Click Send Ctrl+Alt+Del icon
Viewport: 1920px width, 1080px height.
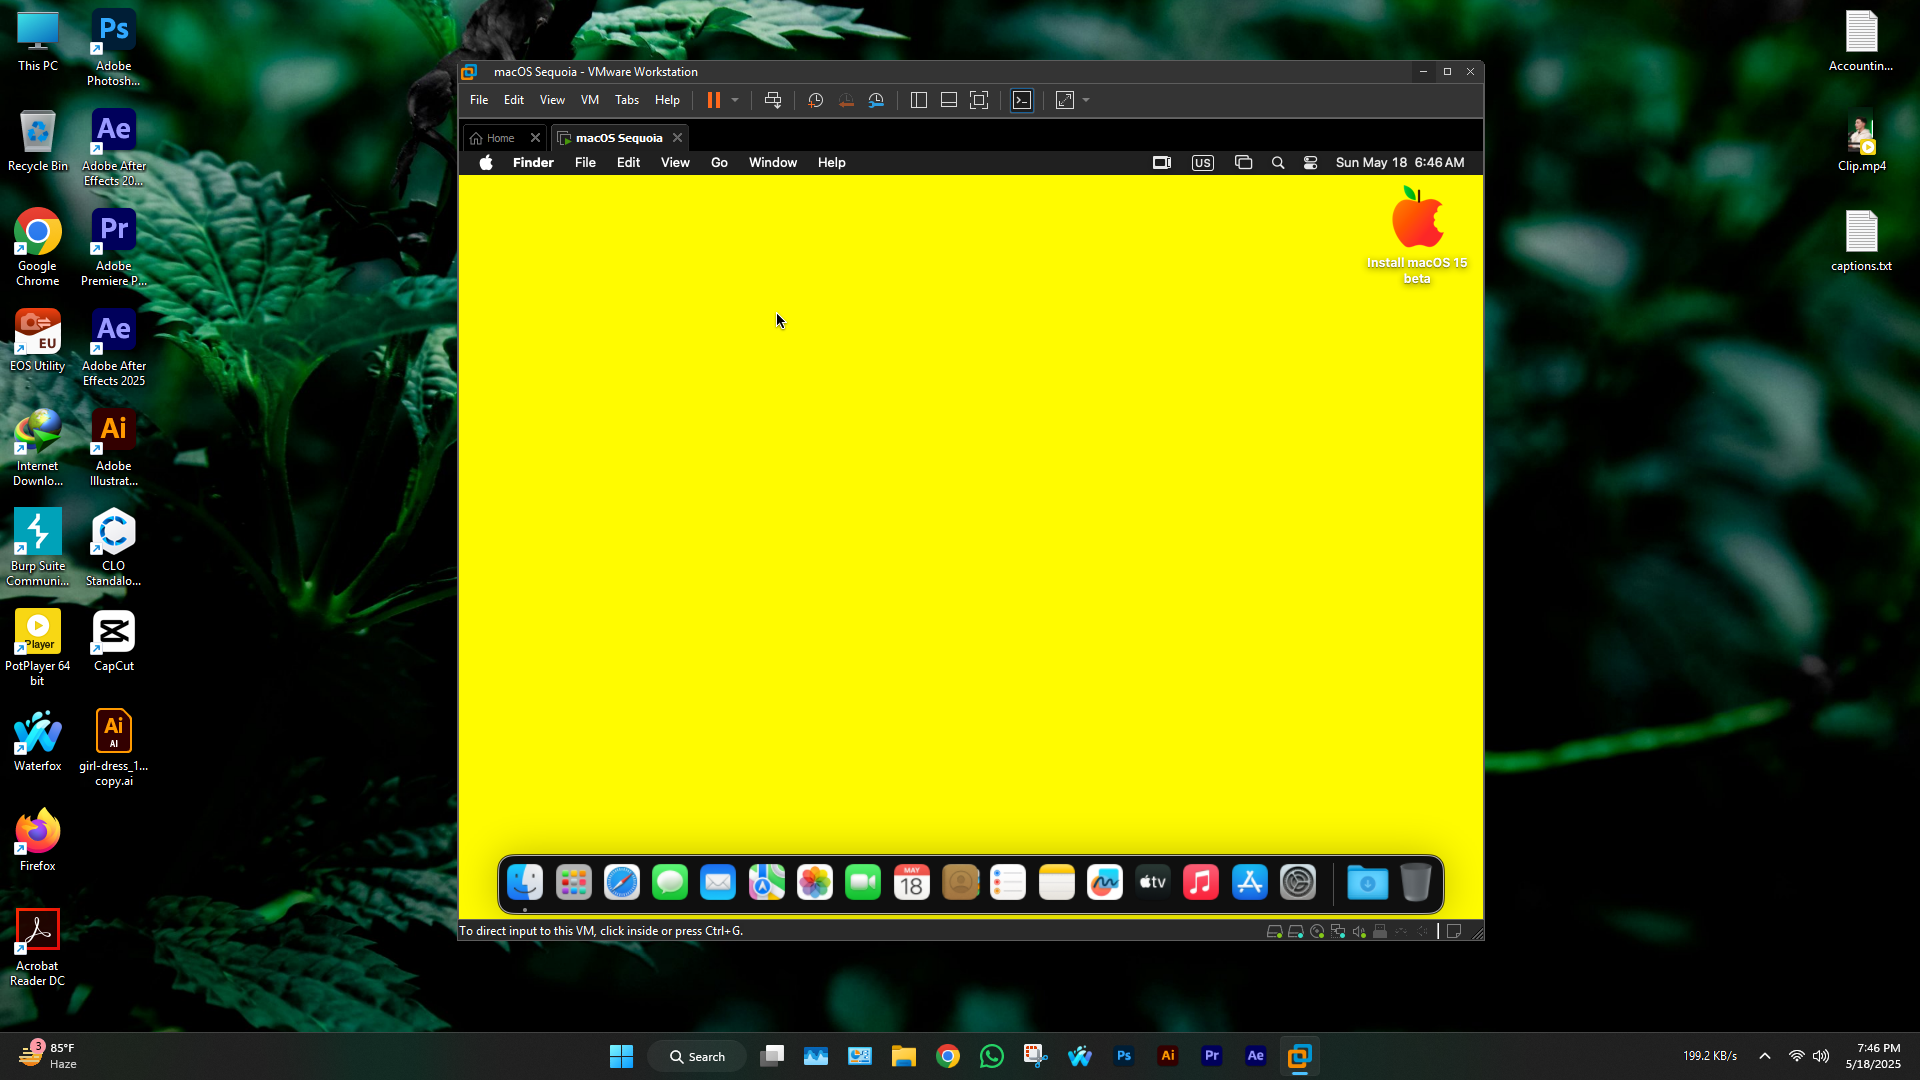pyautogui.click(x=773, y=100)
